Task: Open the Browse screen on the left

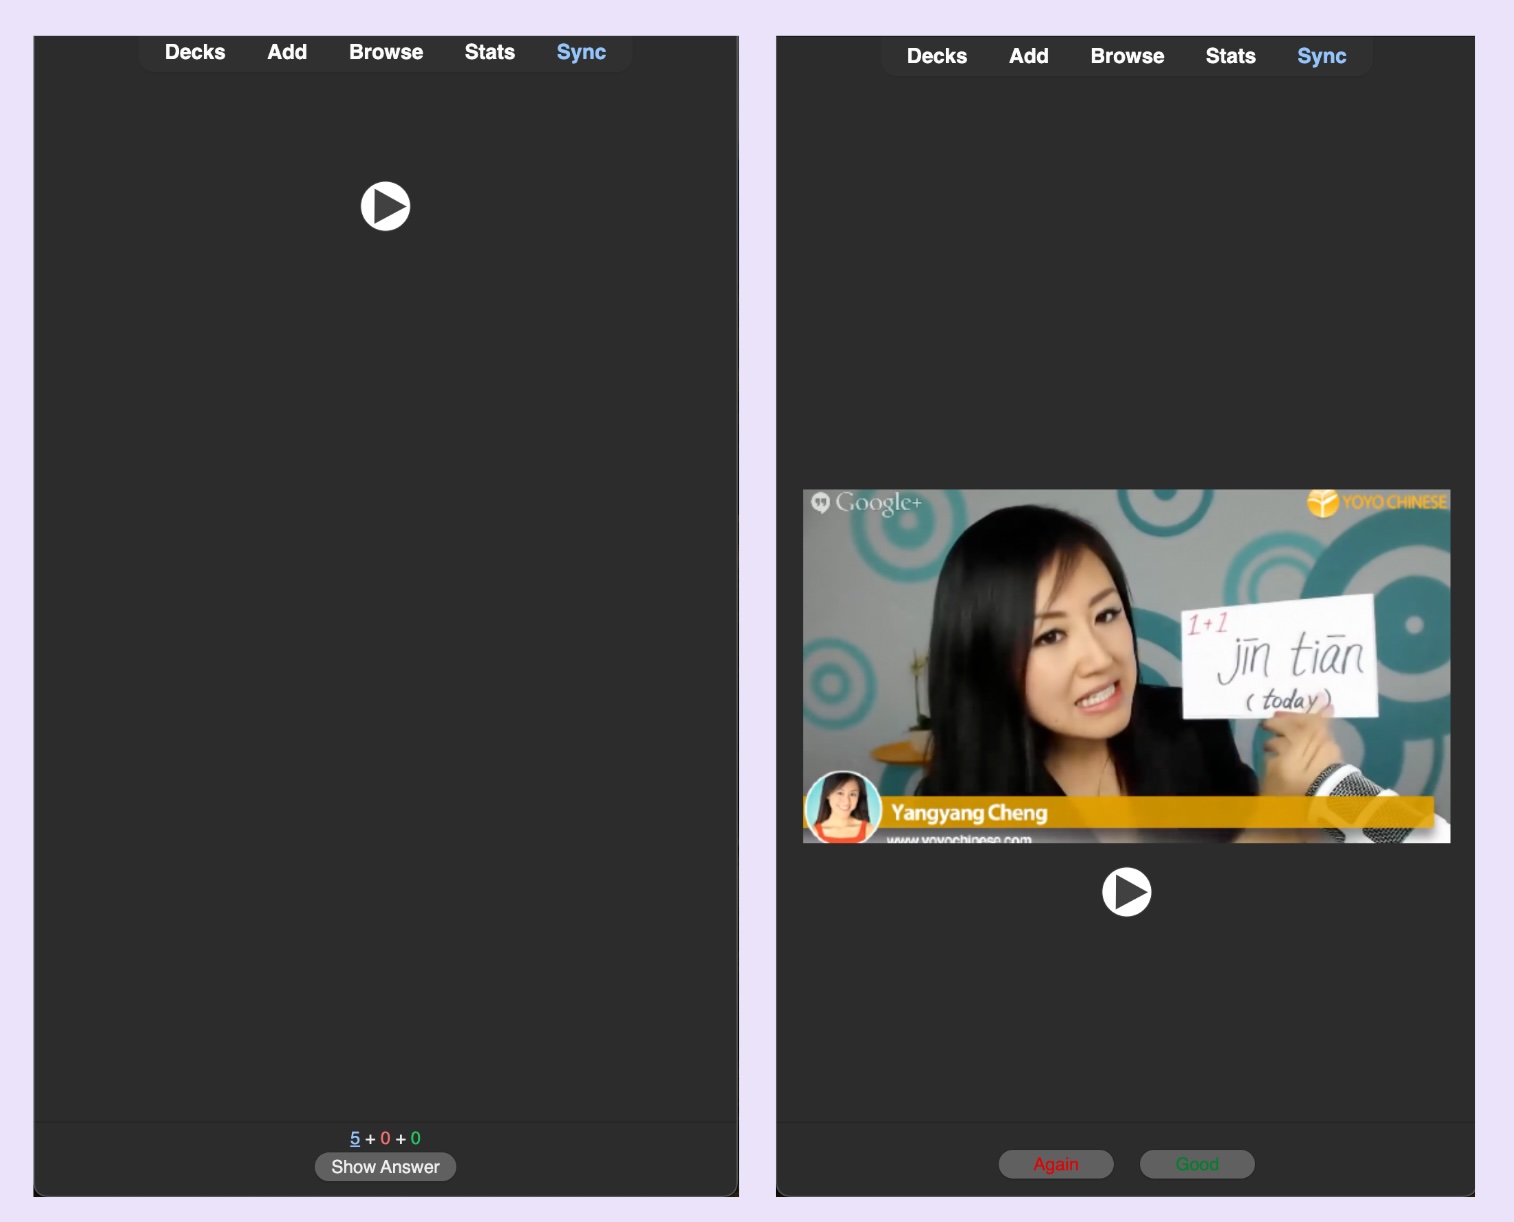Action: click(386, 52)
